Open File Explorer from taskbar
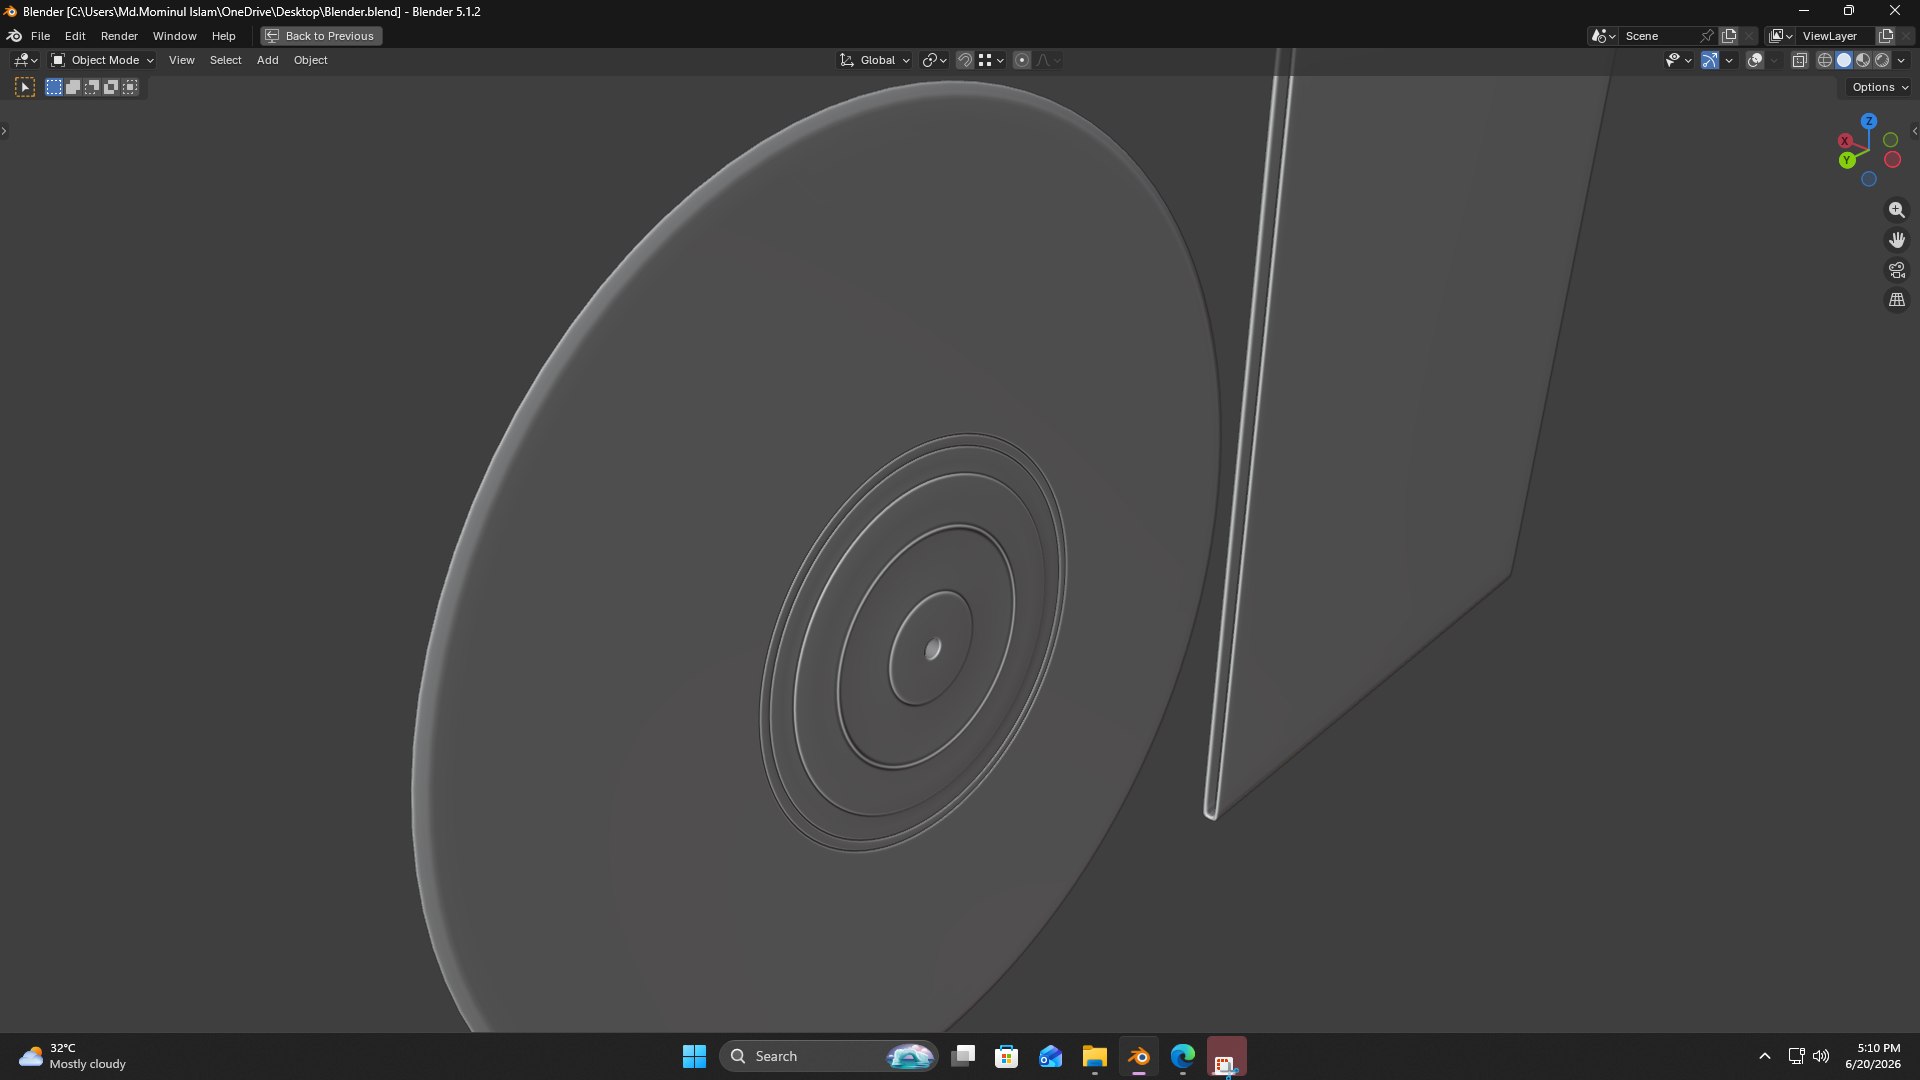The image size is (1920, 1080). [x=1094, y=1056]
